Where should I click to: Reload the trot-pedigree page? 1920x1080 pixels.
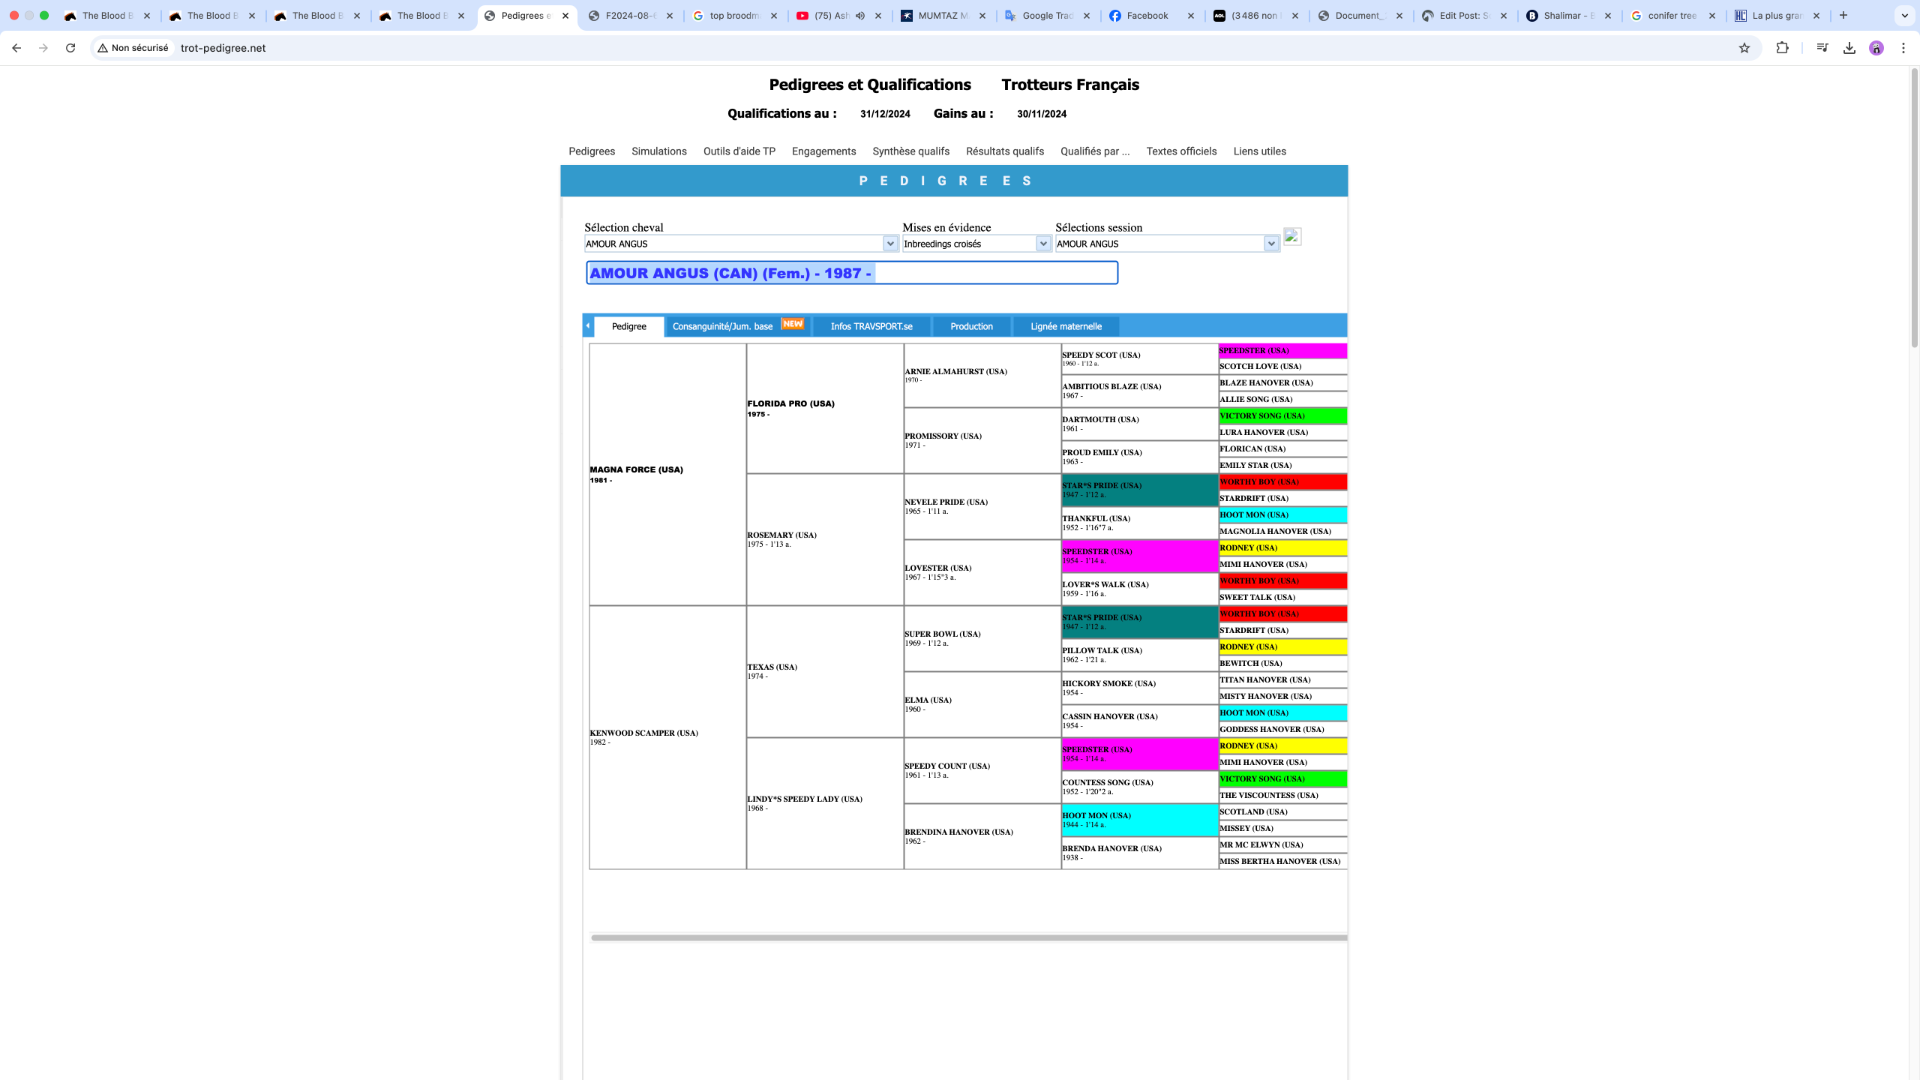pyautogui.click(x=70, y=48)
